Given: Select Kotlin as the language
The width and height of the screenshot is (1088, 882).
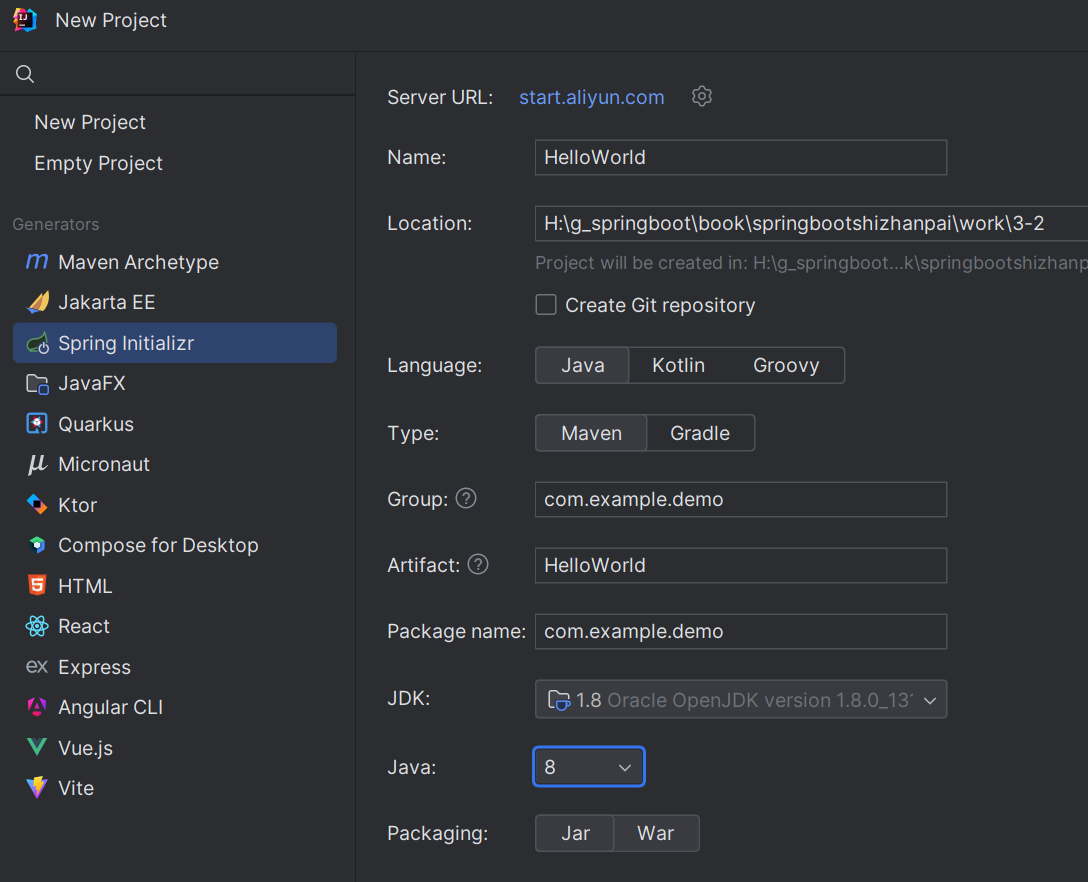Looking at the screenshot, I should 678,365.
